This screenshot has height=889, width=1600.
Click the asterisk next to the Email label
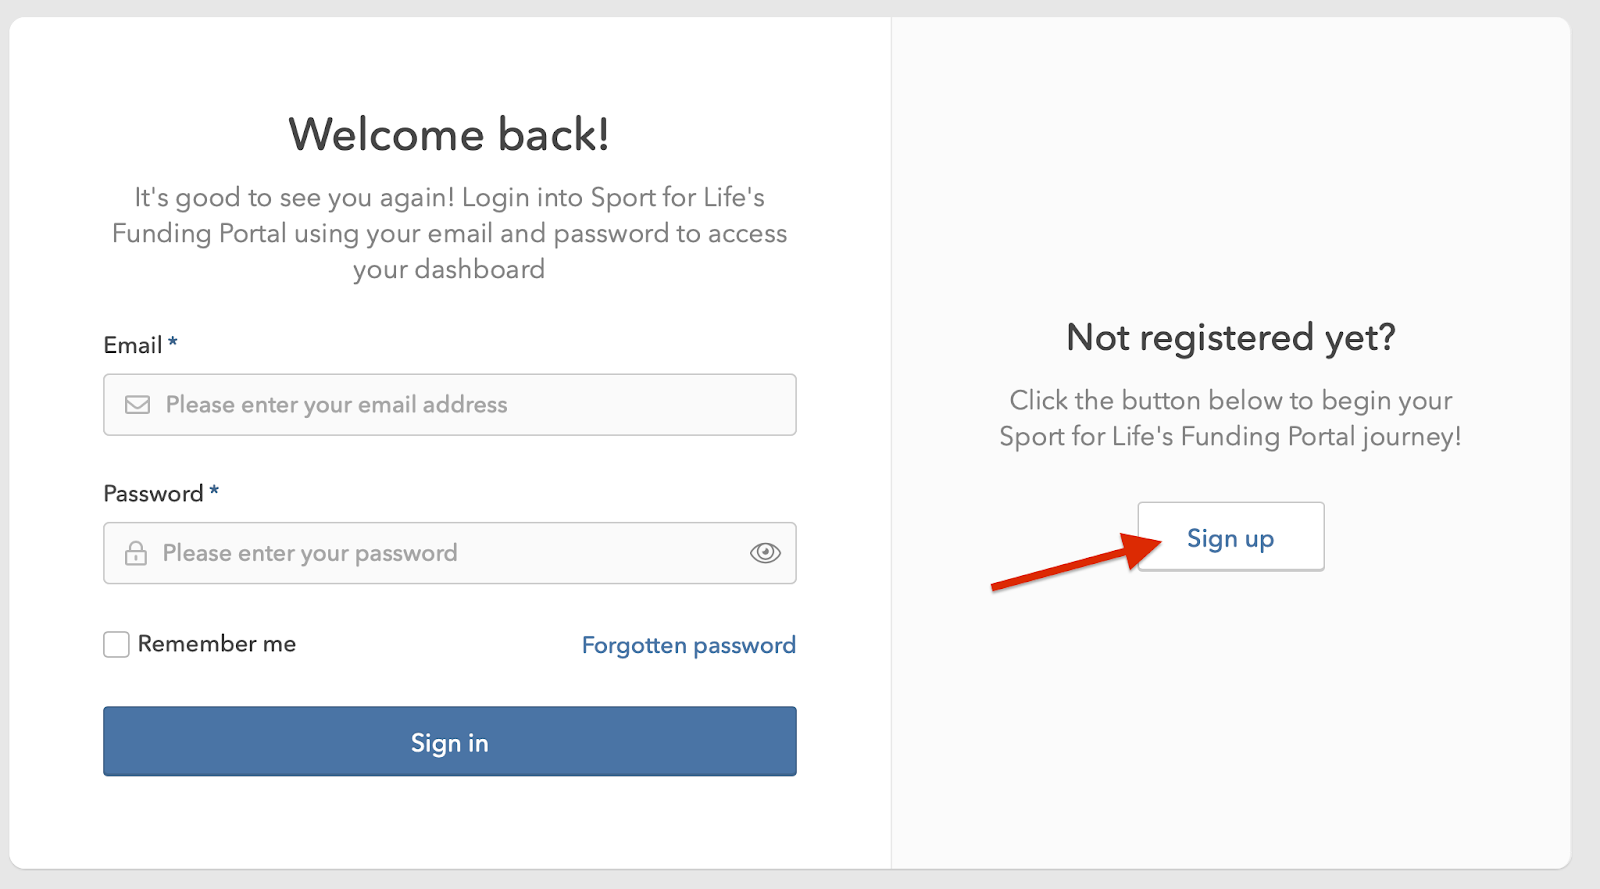173,343
